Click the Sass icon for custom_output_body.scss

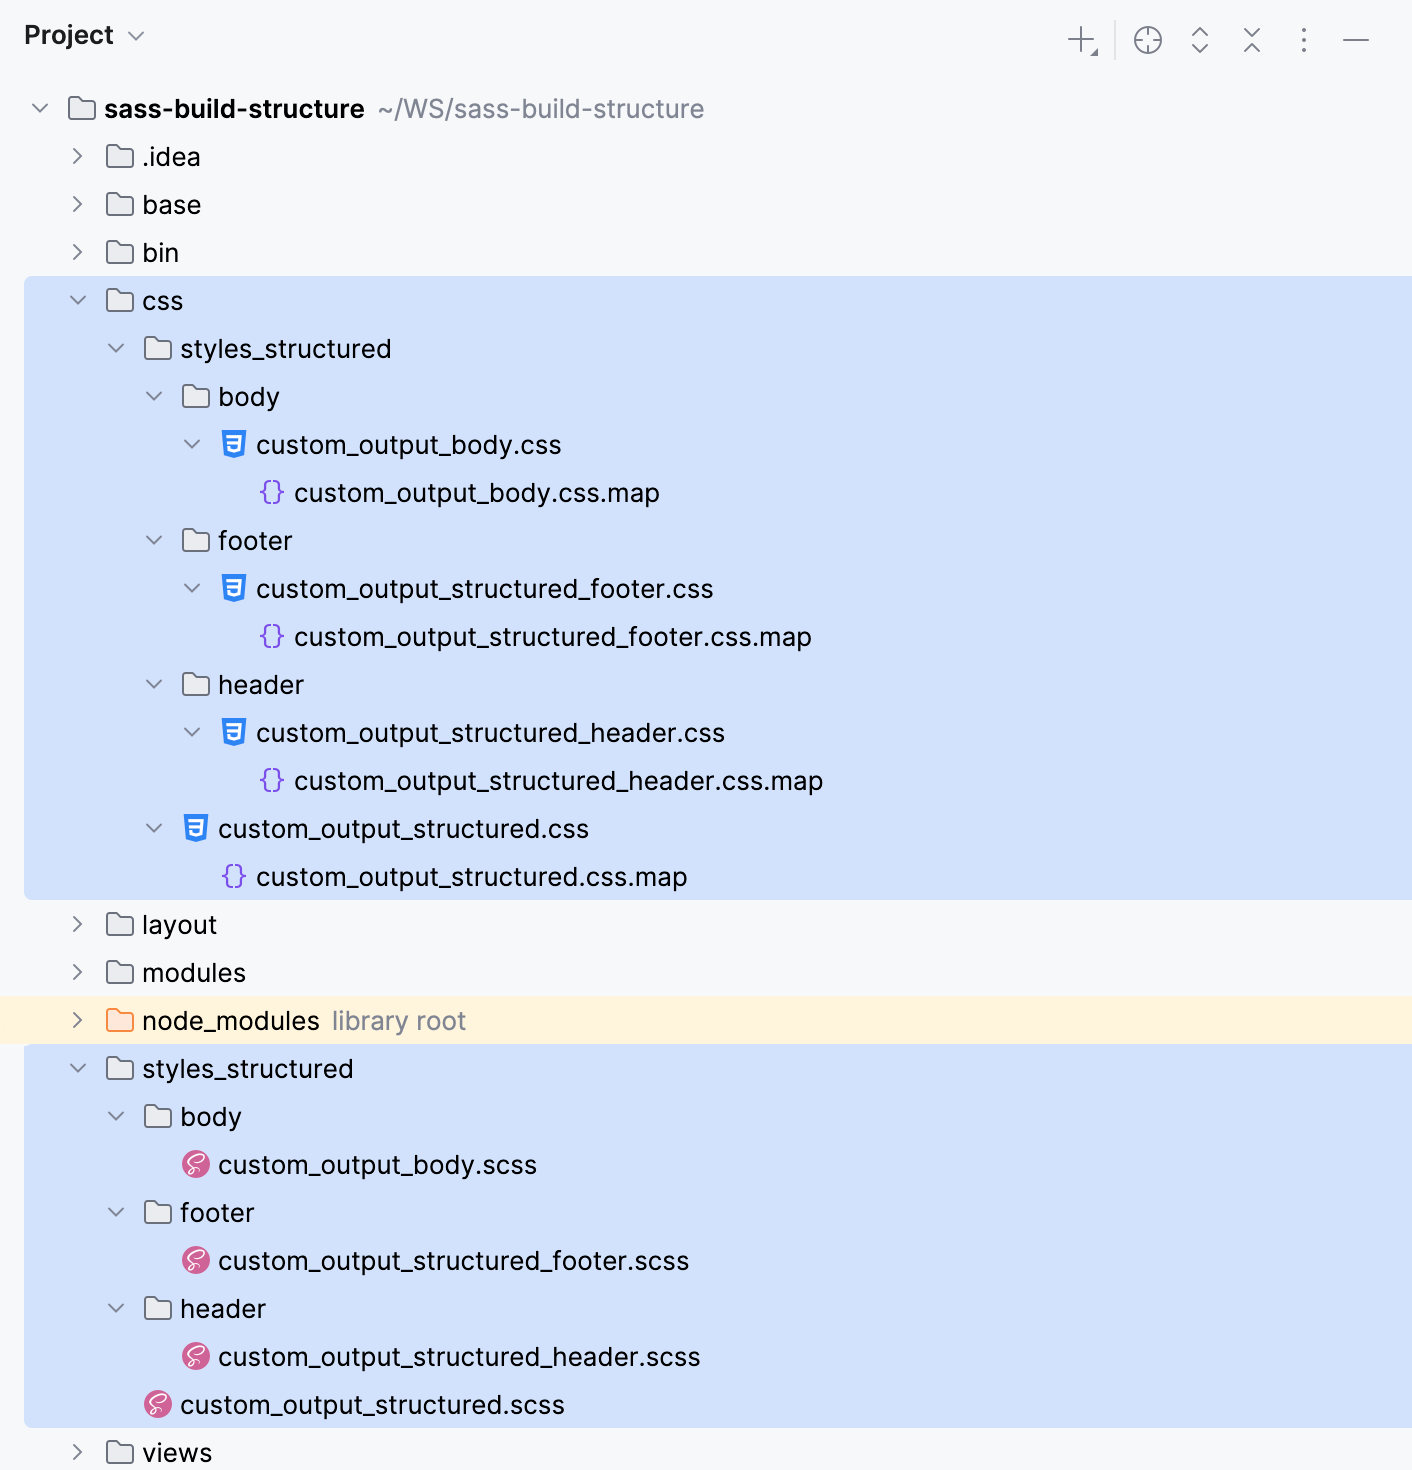click(x=196, y=1164)
